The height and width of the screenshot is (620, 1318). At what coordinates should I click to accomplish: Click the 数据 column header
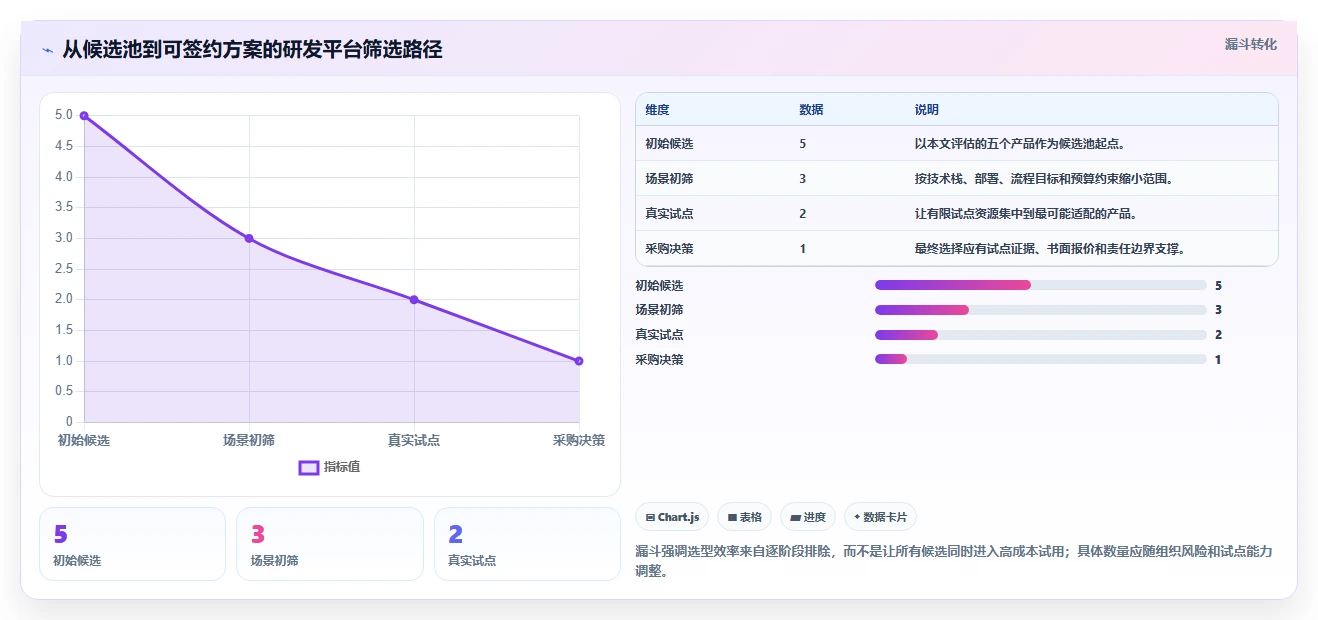[811, 110]
